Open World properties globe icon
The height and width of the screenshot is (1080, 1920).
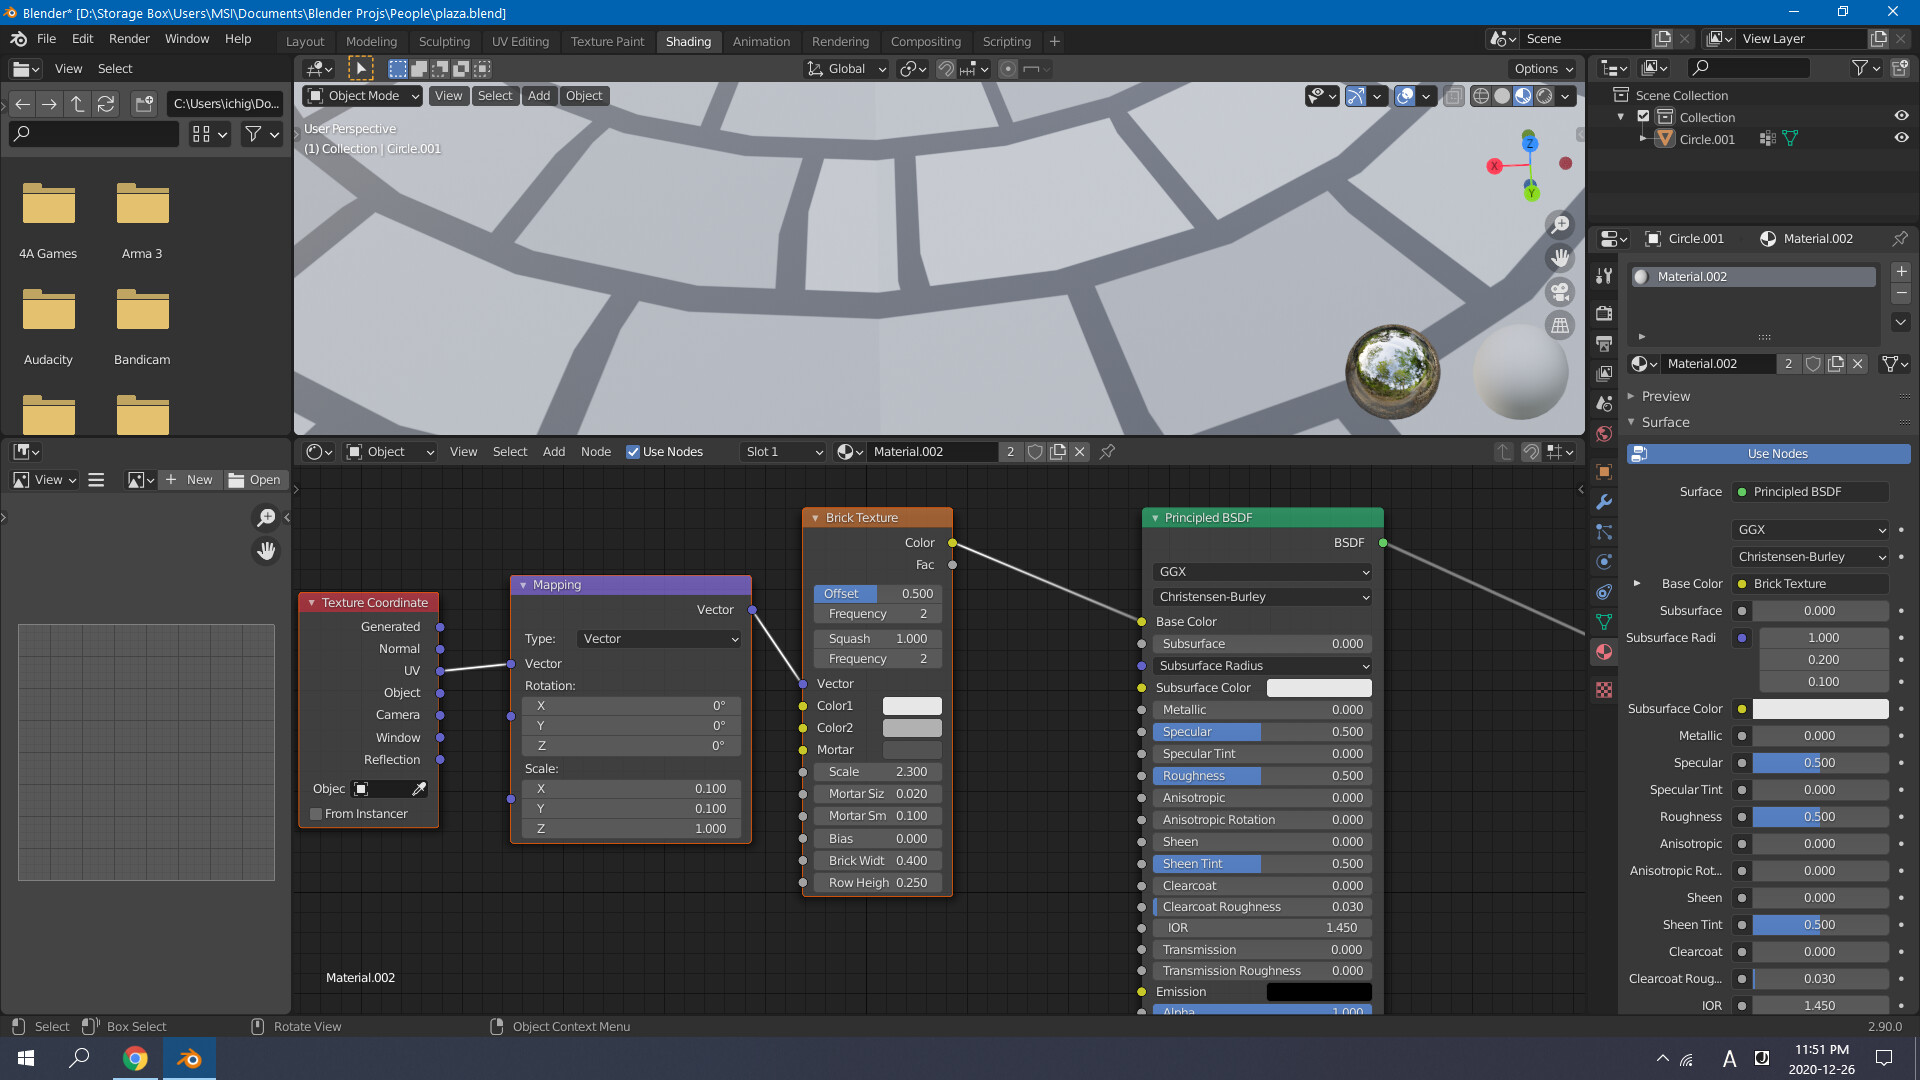pyautogui.click(x=1604, y=434)
